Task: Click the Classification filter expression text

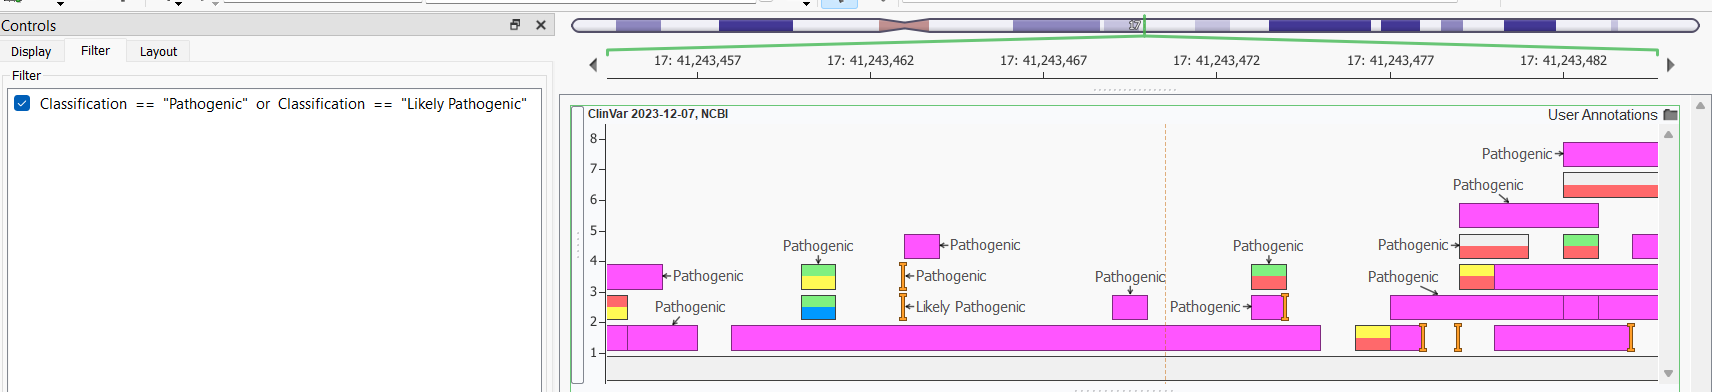Action: tap(283, 104)
